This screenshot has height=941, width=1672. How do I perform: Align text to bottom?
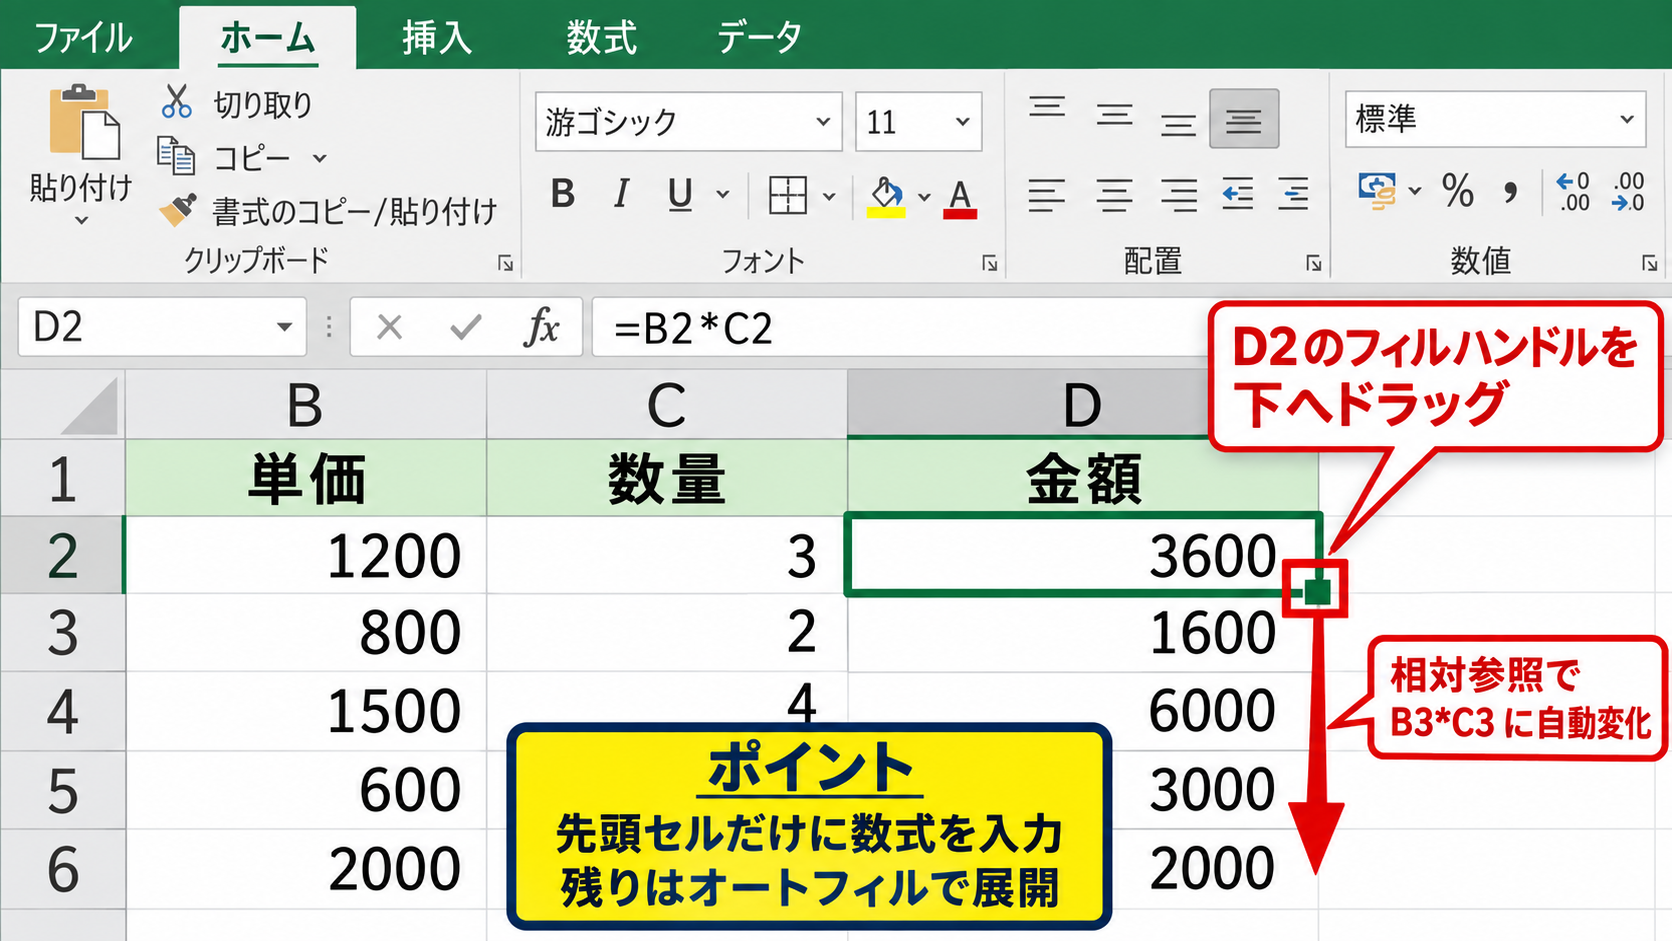click(x=1178, y=125)
